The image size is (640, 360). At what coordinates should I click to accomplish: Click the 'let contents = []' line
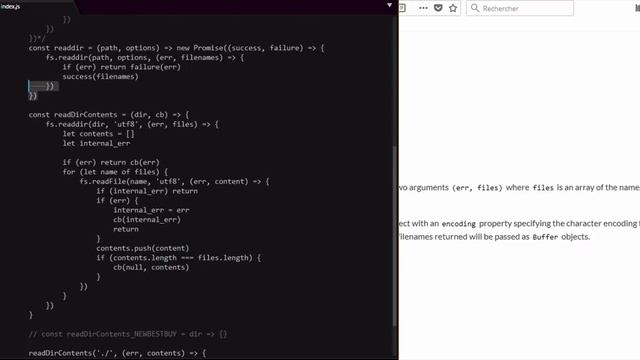coord(98,134)
